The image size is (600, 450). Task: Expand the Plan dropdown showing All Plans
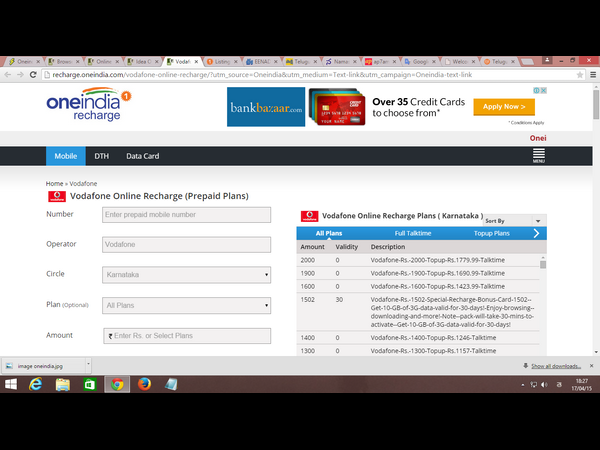[187, 305]
